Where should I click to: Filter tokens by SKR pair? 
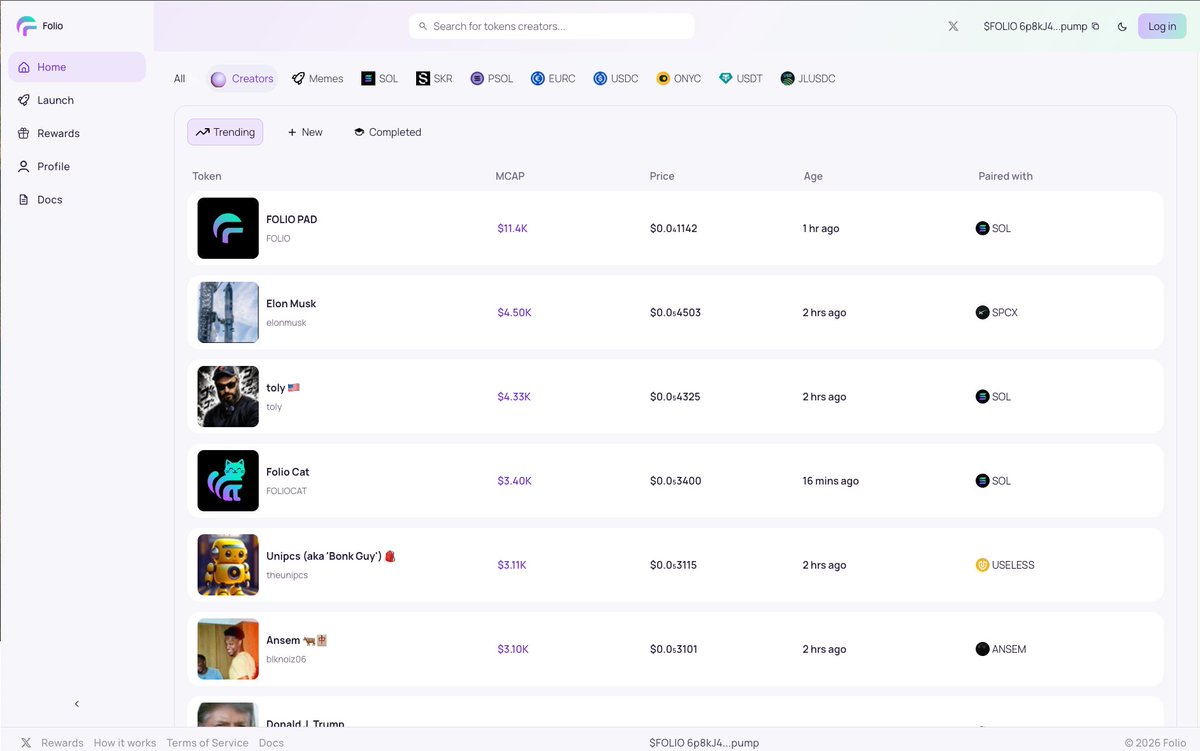(x=435, y=78)
